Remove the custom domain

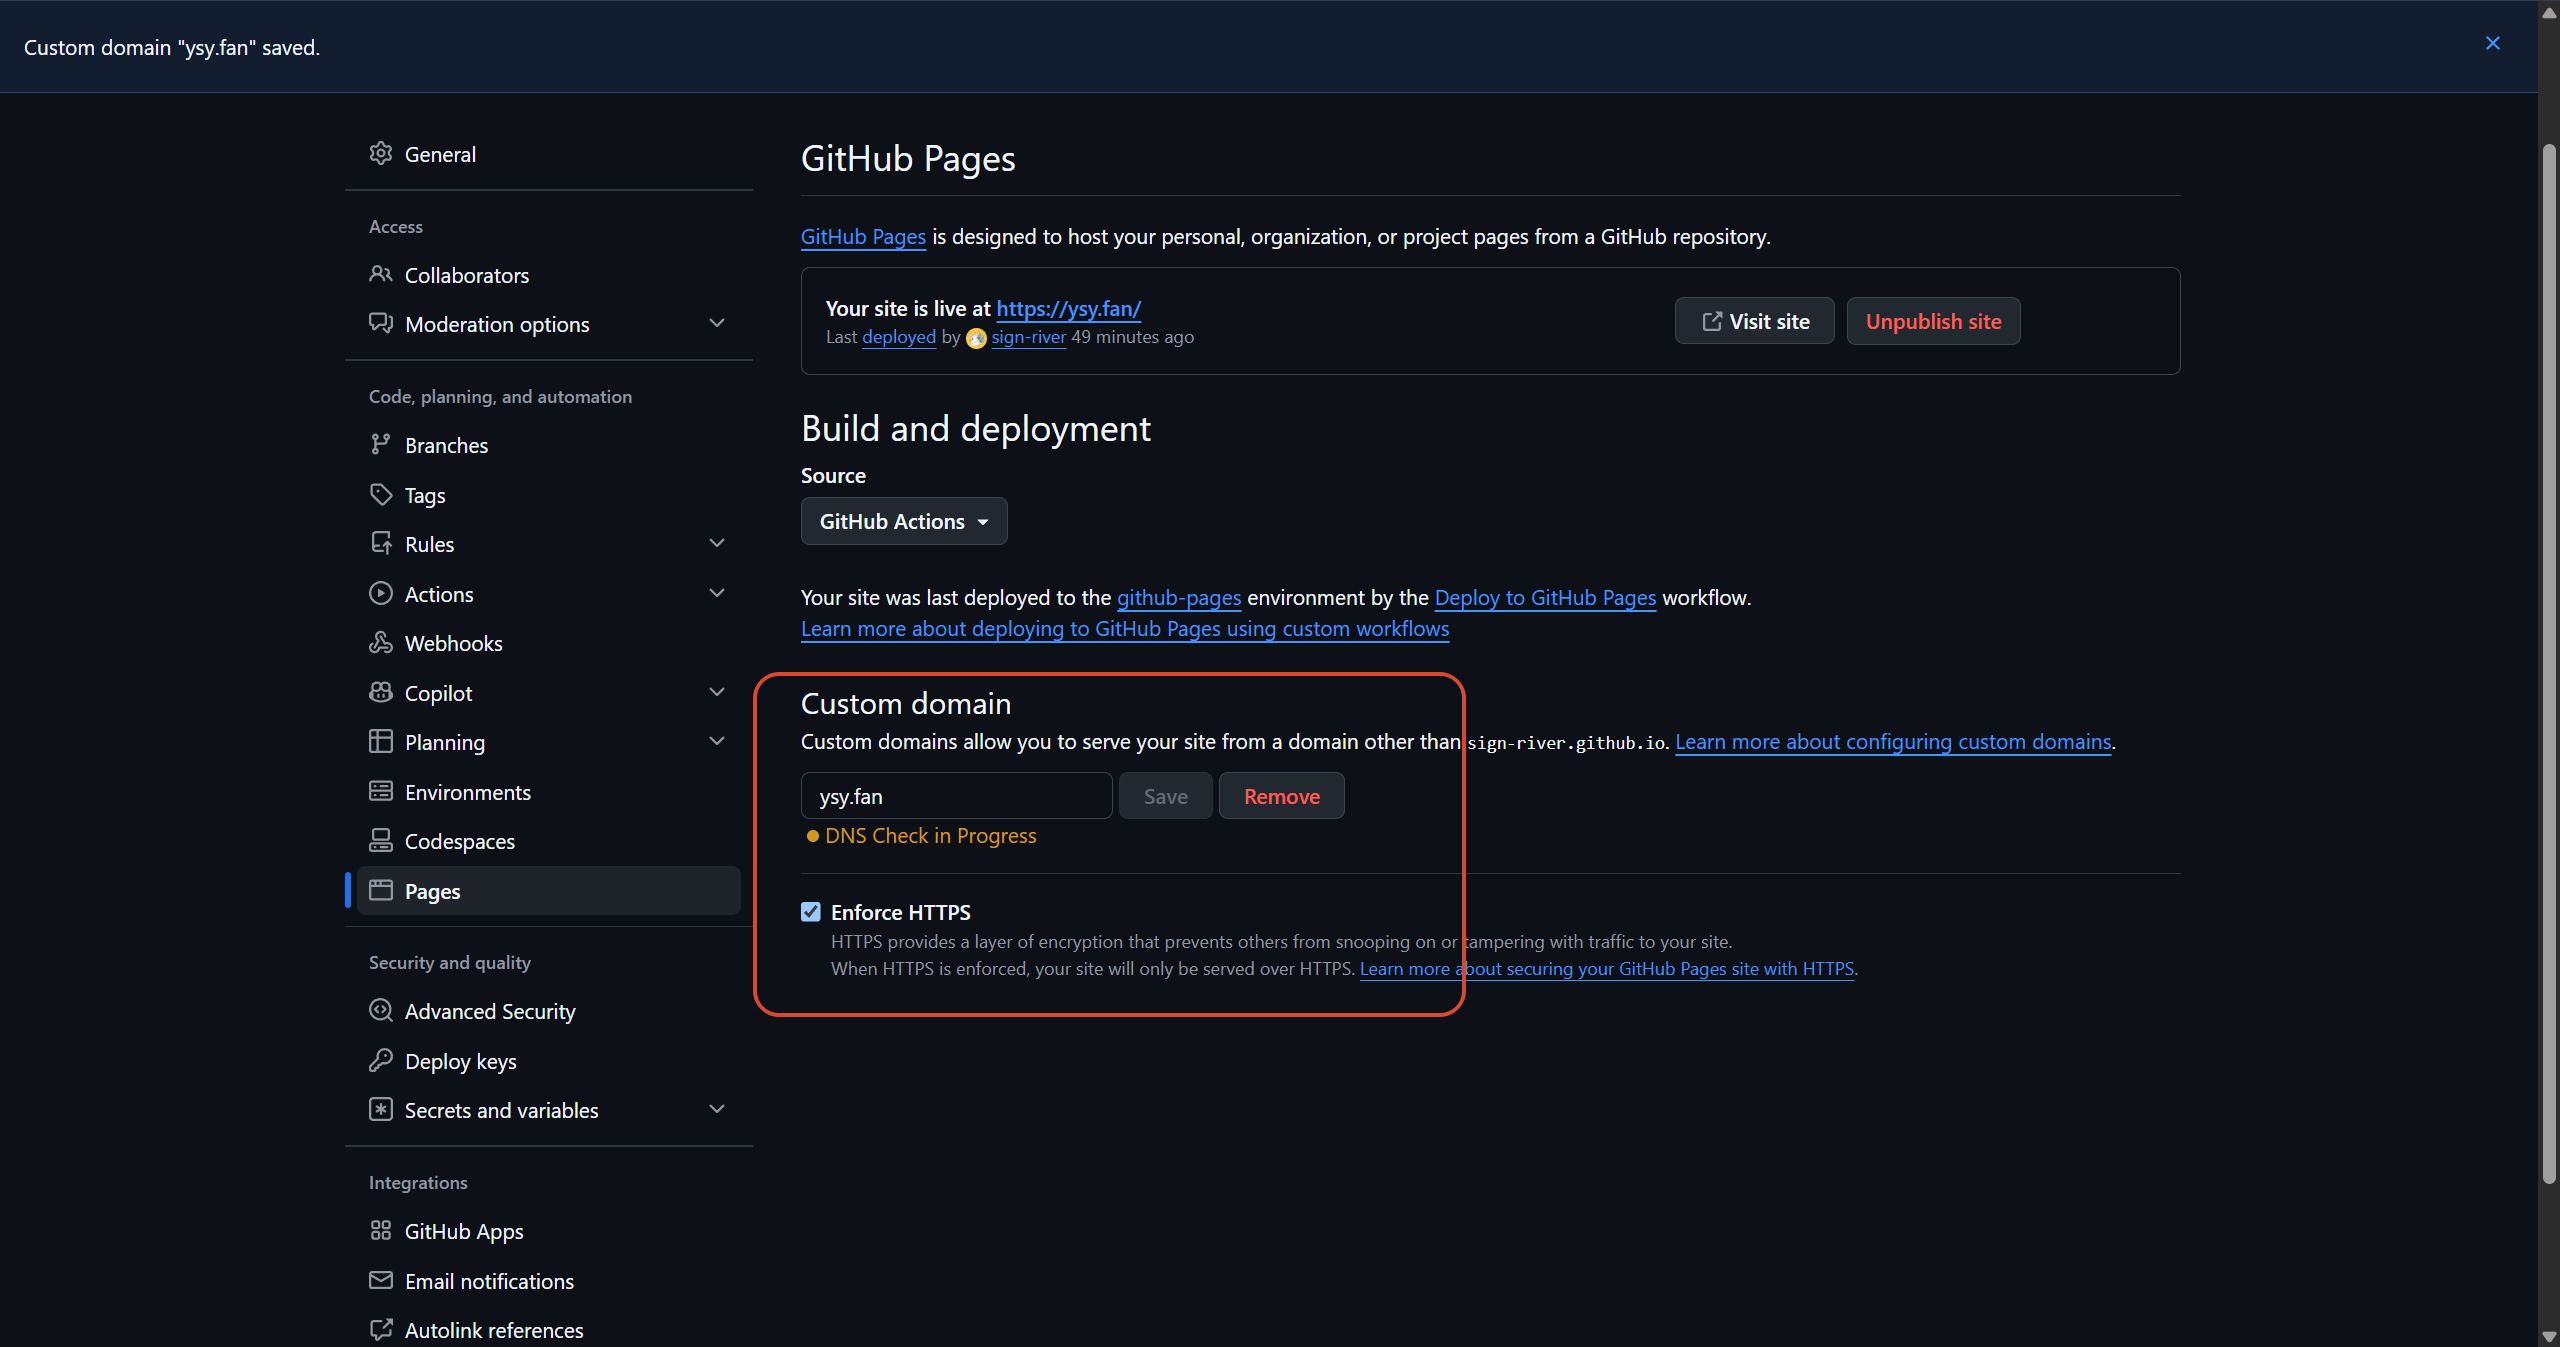pyautogui.click(x=1282, y=796)
